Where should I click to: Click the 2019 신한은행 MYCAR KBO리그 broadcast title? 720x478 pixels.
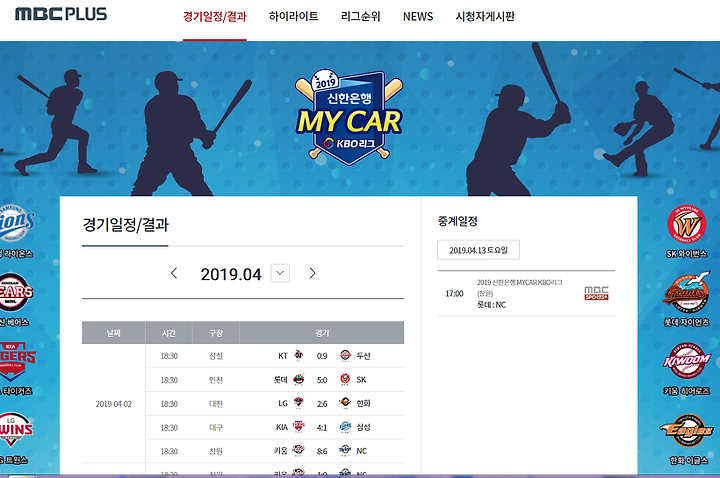tap(519, 282)
